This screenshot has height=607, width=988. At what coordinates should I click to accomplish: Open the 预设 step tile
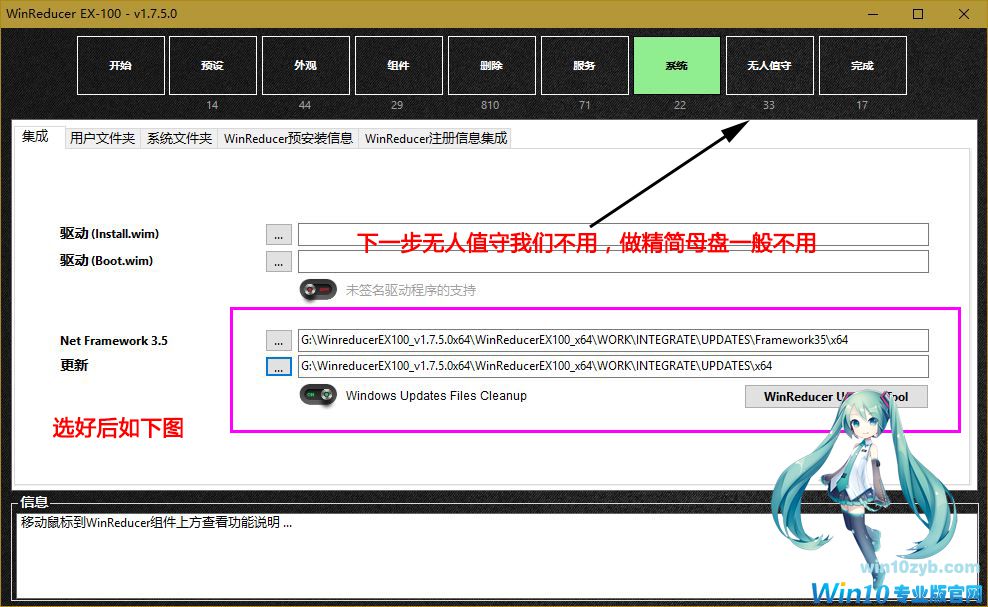212,66
